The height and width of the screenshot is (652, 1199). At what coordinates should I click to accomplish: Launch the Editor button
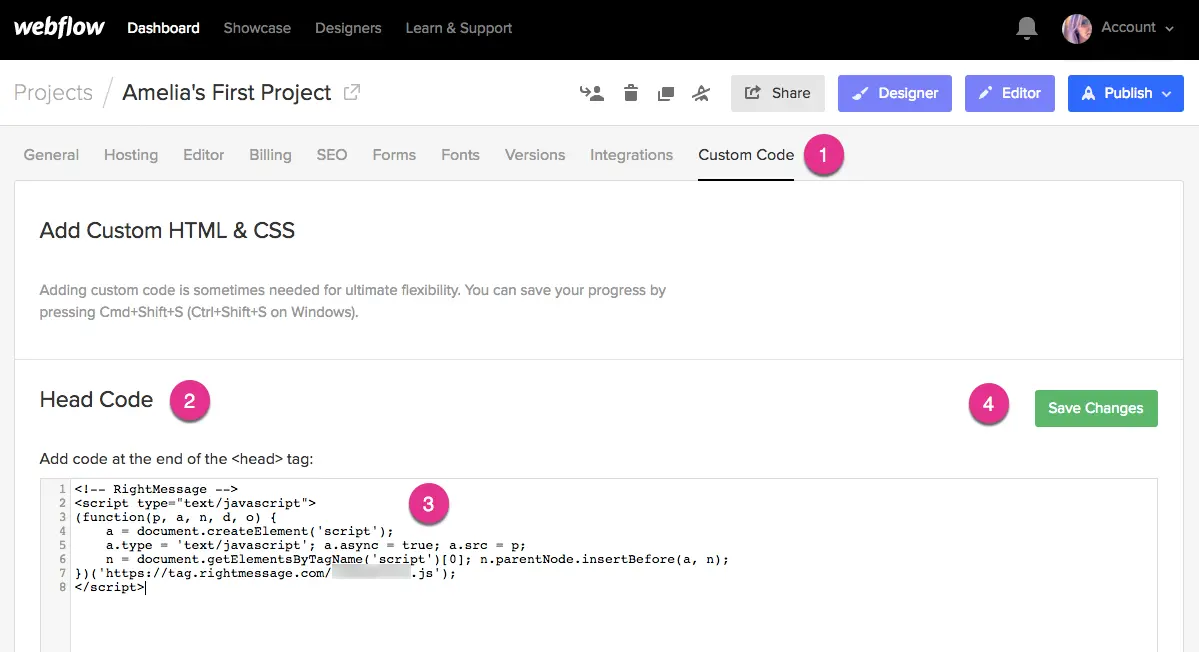[1008, 93]
